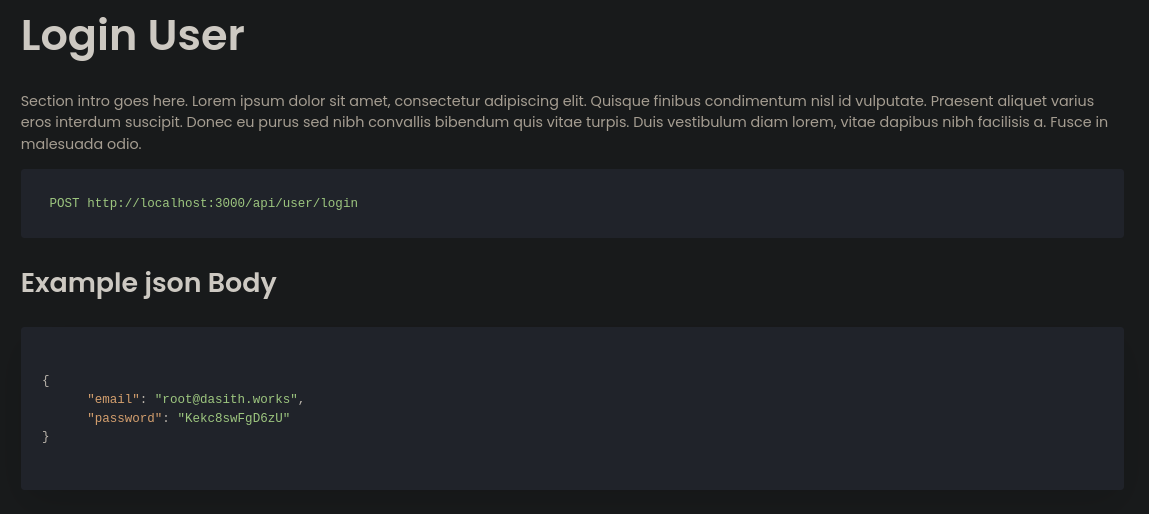Click the phrase "Praesent aliquet varius"
Image resolution: width=1149 pixels, height=514 pixels.
[1012, 101]
